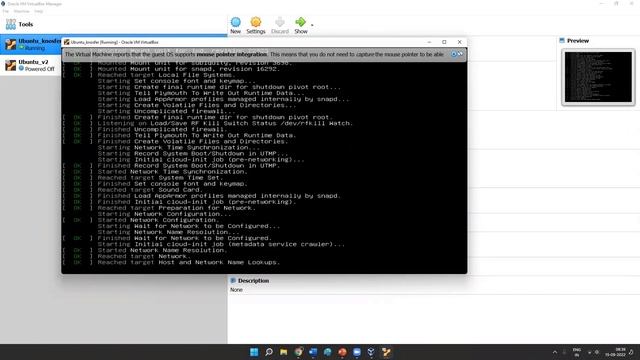Click 'Reached target Sound Card.' console line
This screenshot has height=360, width=640.
(x=150, y=190)
